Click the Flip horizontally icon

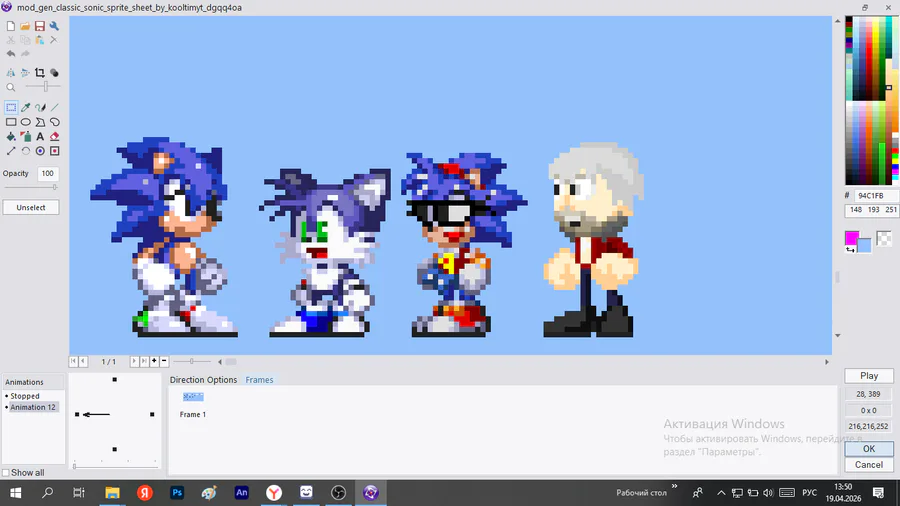[11, 73]
